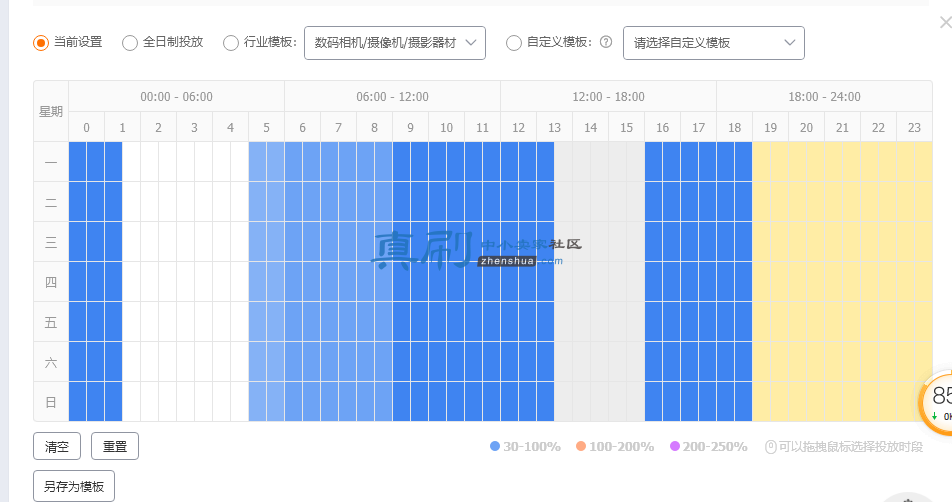Click the circular score widget showing 85
The height and width of the screenshot is (502, 952).
click(935, 402)
